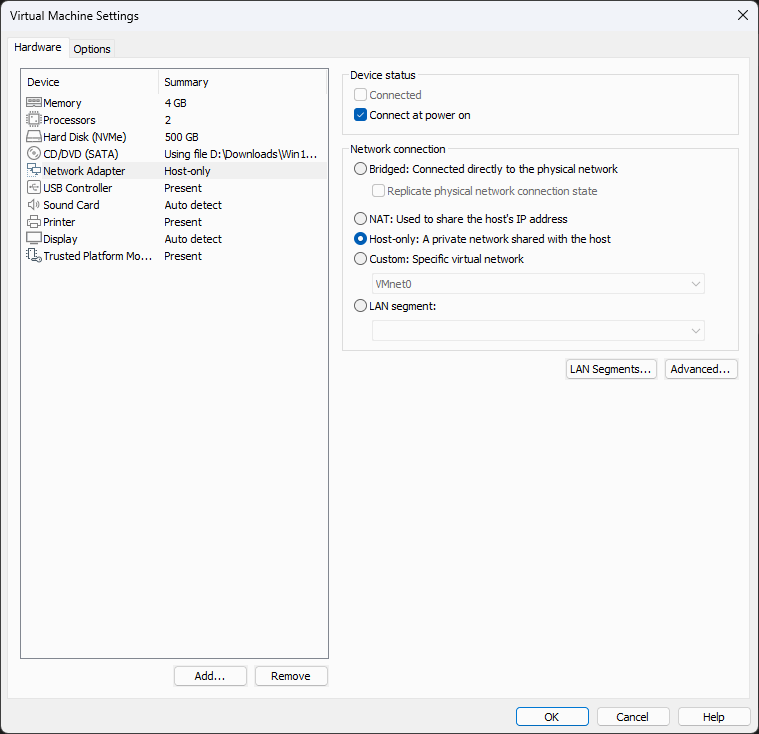Select the LAN segment radio button
759x734 pixels.
point(360,306)
